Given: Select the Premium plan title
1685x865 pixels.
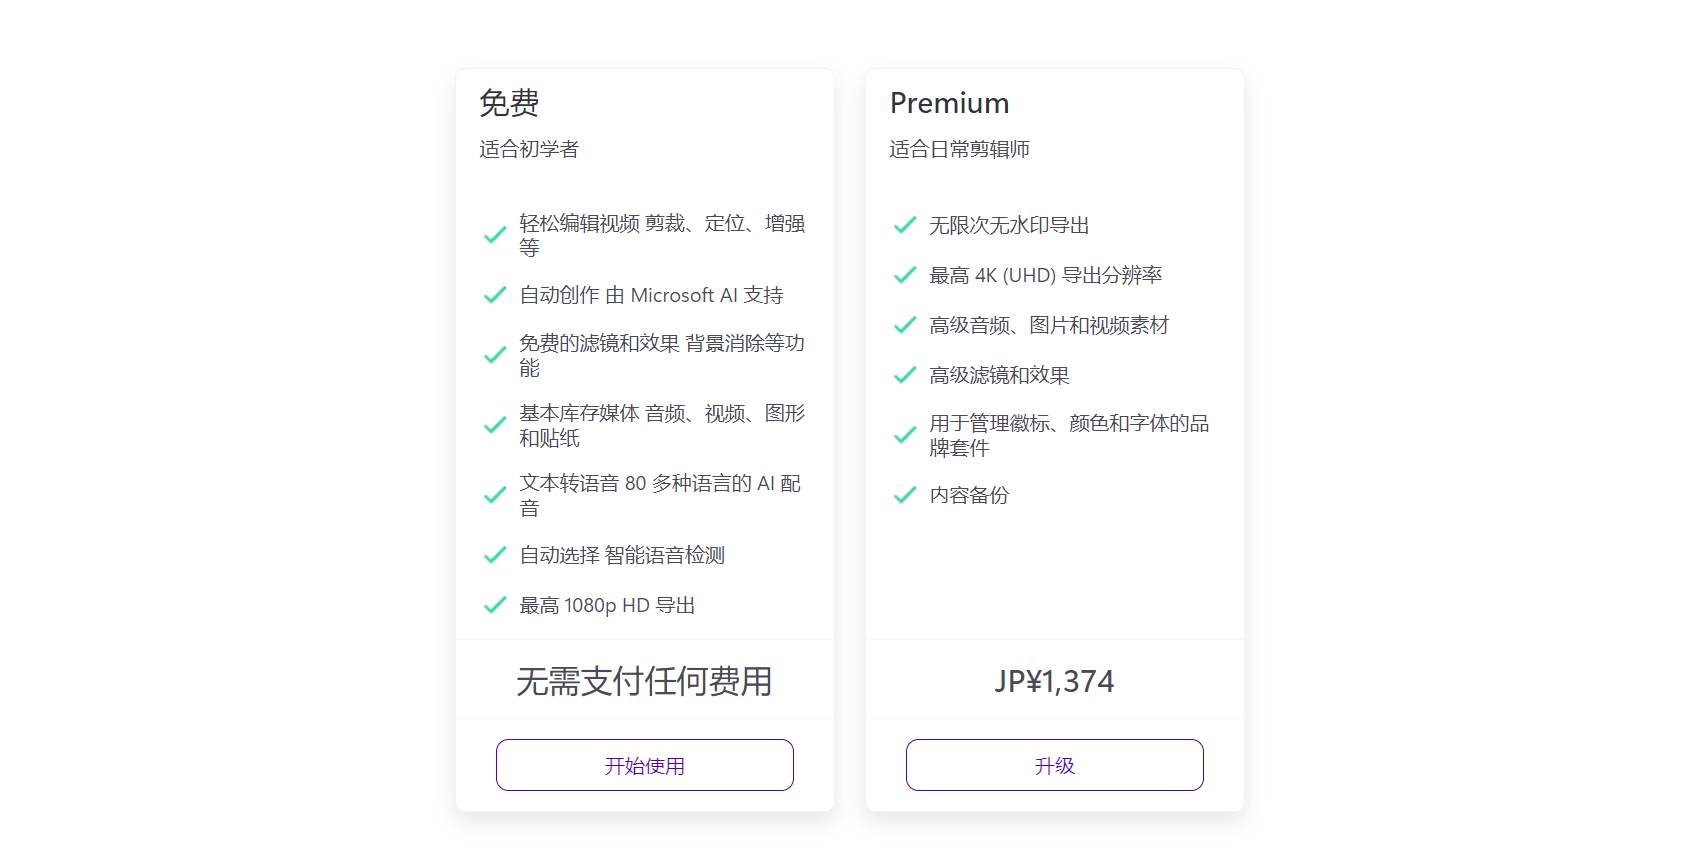Looking at the screenshot, I should pyautogui.click(x=950, y=102).
